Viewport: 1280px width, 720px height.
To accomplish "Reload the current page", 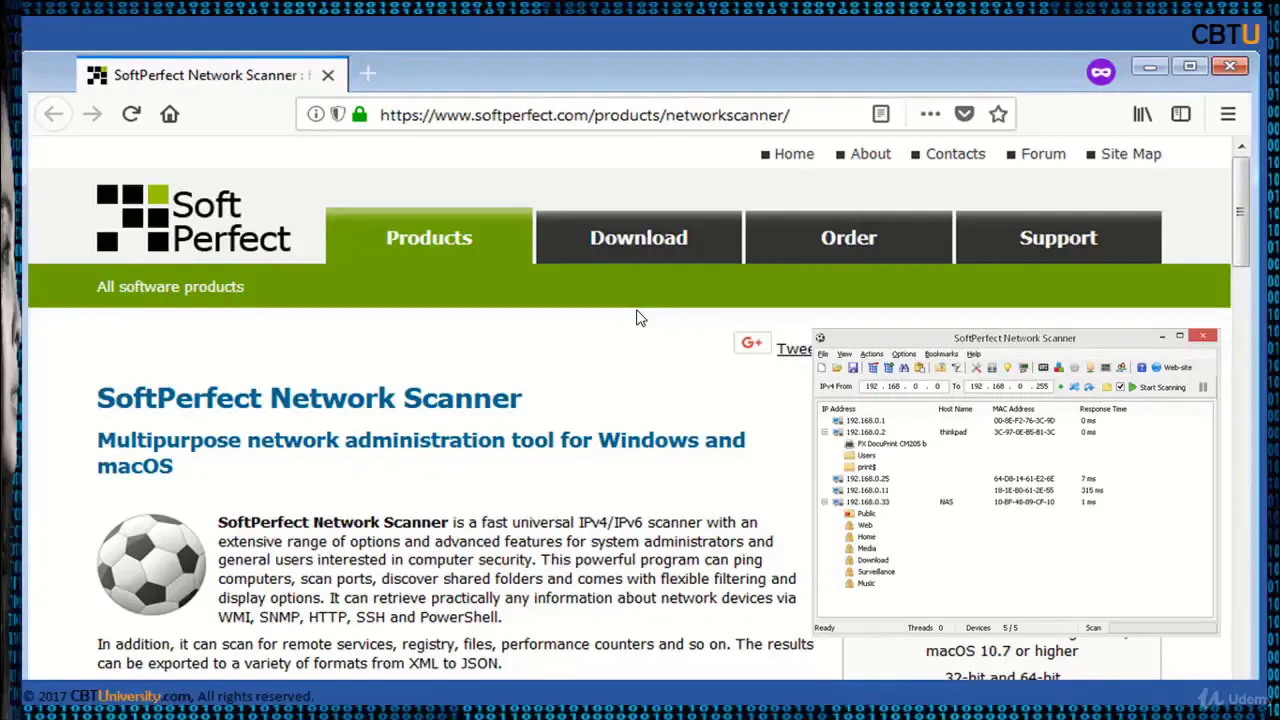I will point(131,114).
